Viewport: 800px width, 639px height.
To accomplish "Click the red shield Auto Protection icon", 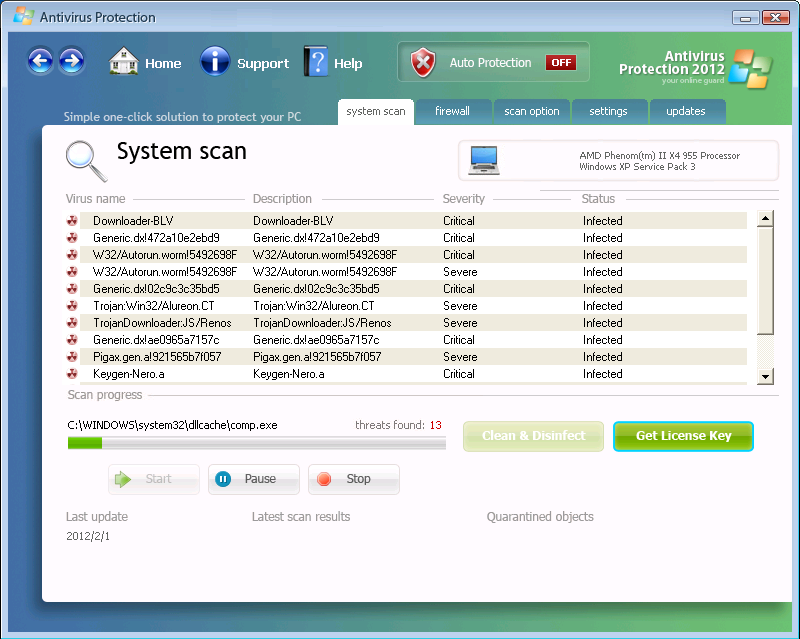I will tap(424, 62).
